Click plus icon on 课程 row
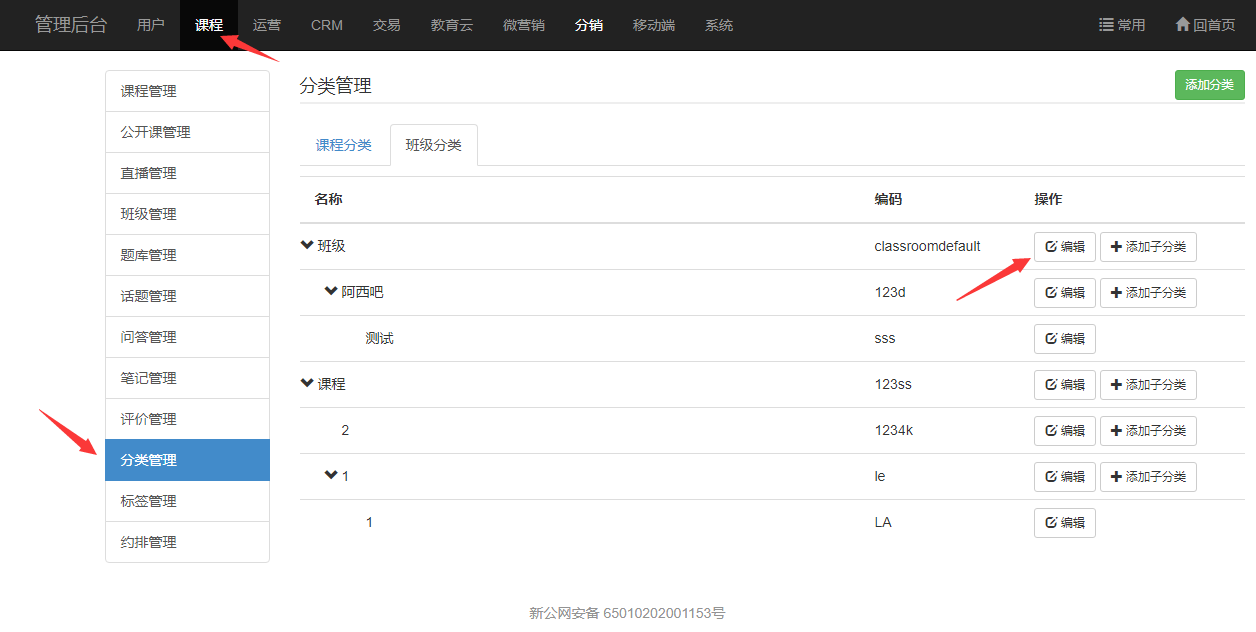Screen dimensions: 1256x632 pos(1116,385)
